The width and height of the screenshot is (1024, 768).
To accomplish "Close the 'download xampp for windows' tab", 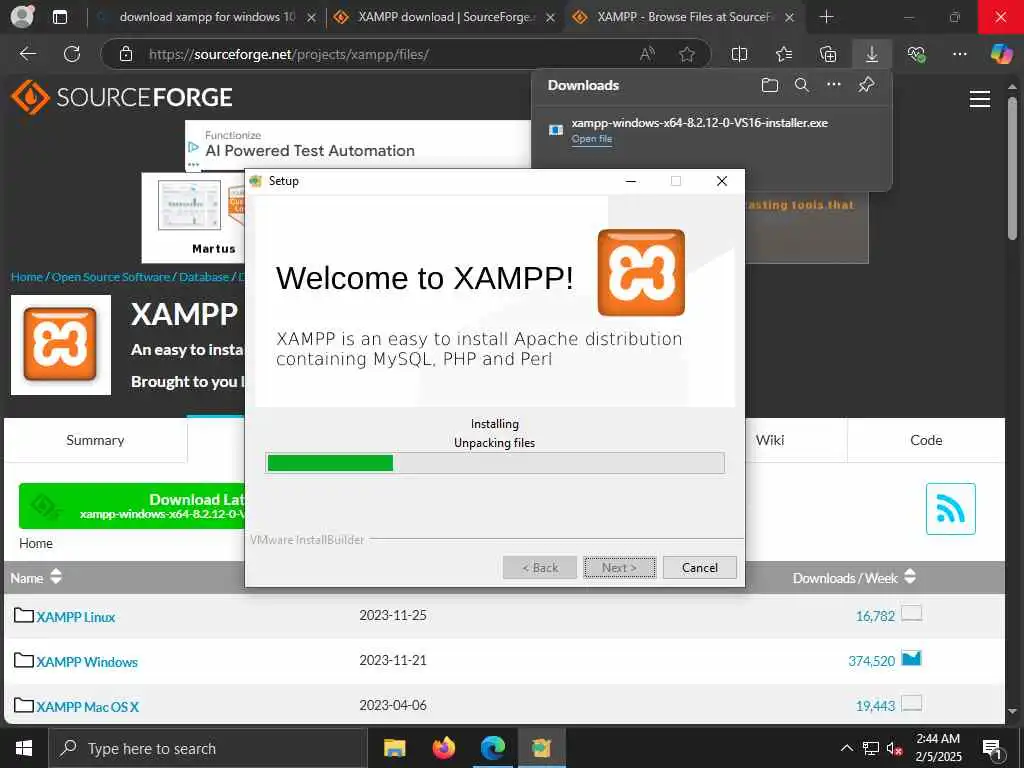I will [312, 18].
